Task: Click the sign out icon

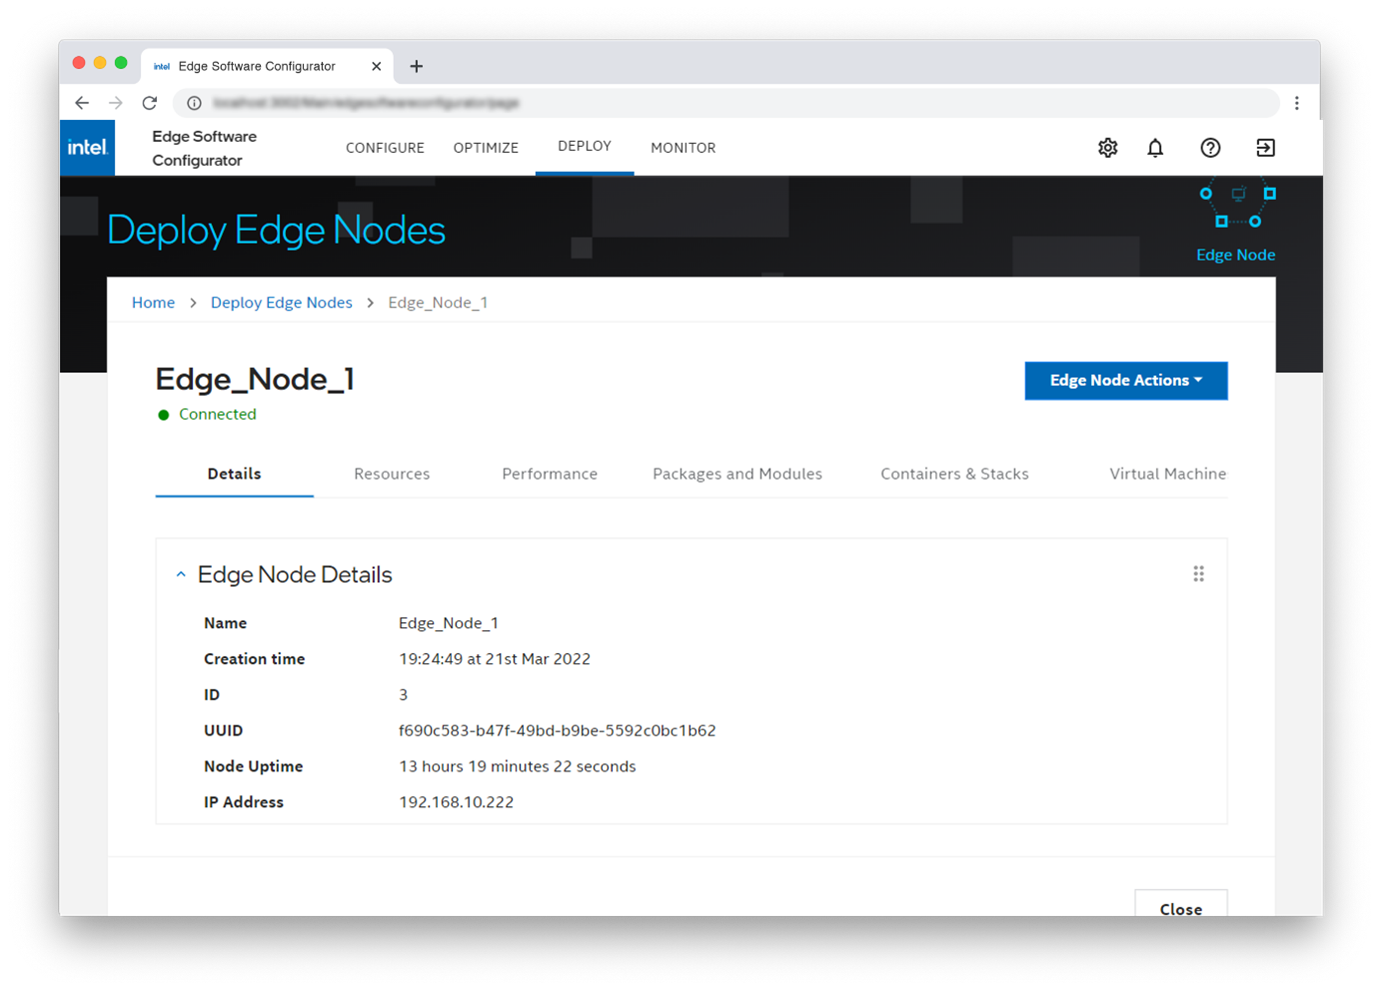Action: pos(1265,148)
